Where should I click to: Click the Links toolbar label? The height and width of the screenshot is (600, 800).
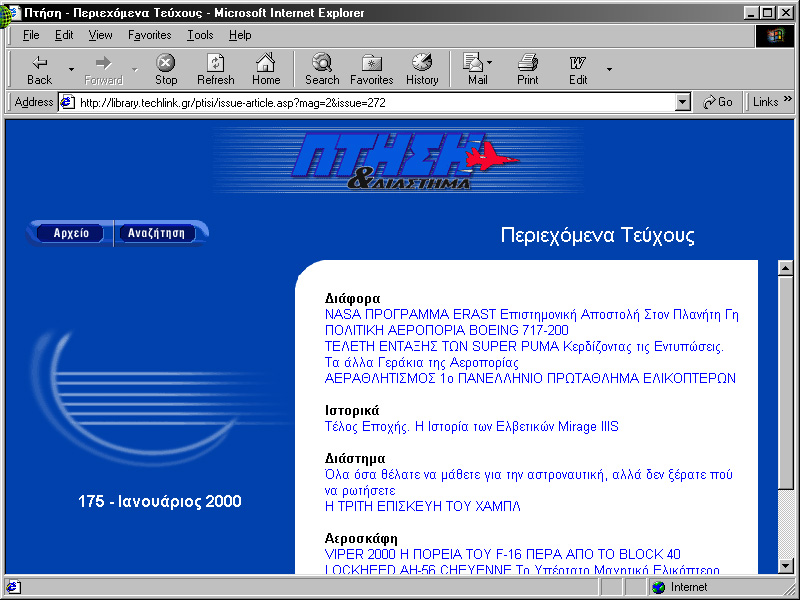pos(765,102)
